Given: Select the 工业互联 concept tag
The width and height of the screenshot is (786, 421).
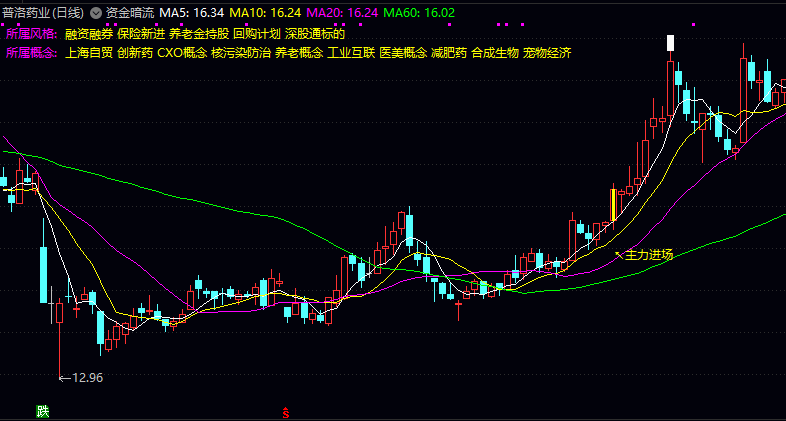Looking at the screenshot, I should tap(351, 53).
